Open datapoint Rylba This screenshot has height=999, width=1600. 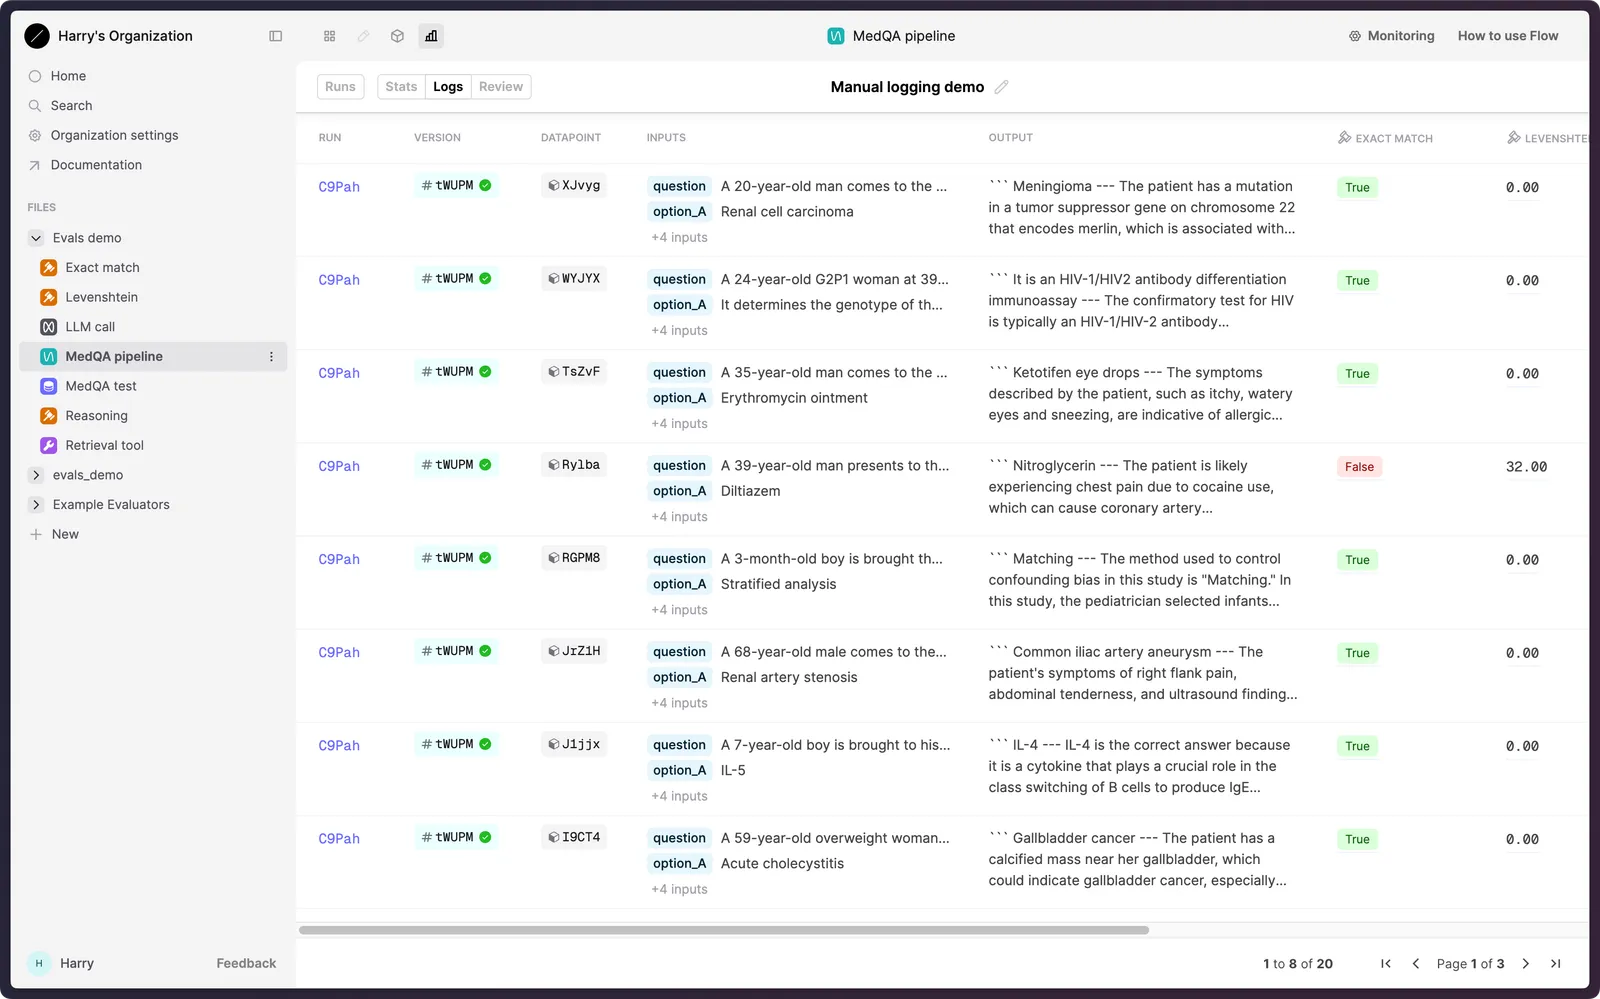click(x=574, y=465)
